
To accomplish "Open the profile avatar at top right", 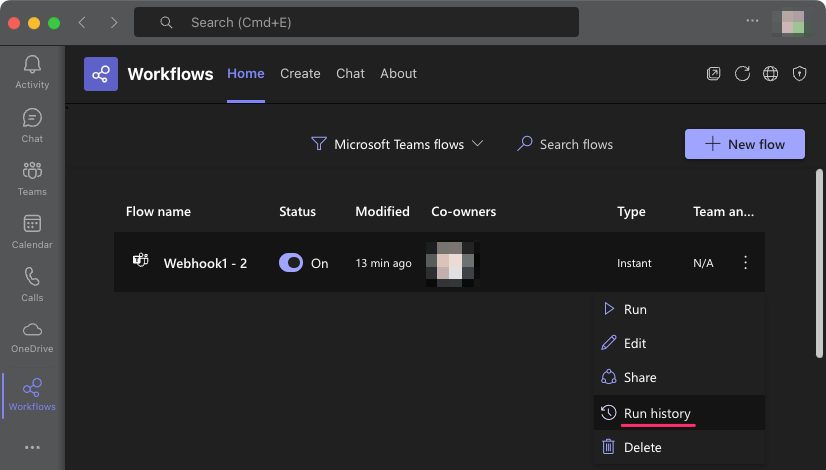I will tap(792, 22).
